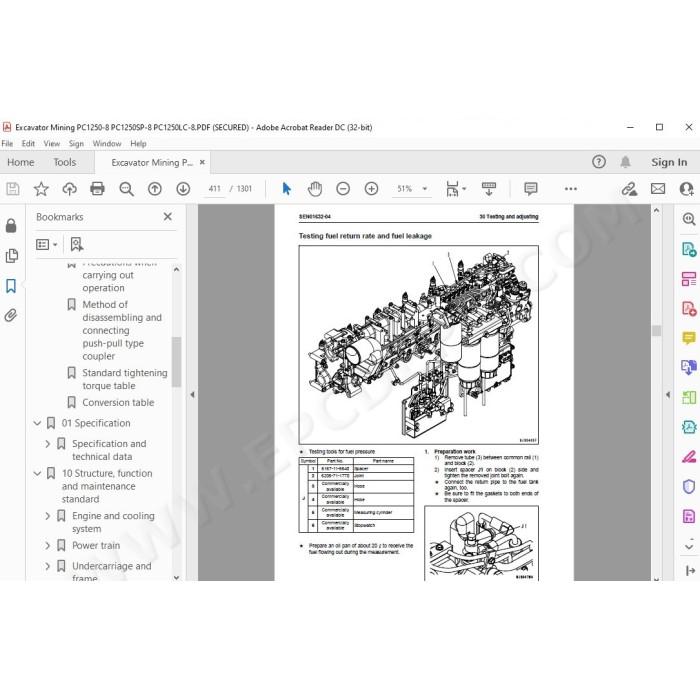Activate the Hand pan tool
Viewport: 700px width, 700px height.
(315, 189)
